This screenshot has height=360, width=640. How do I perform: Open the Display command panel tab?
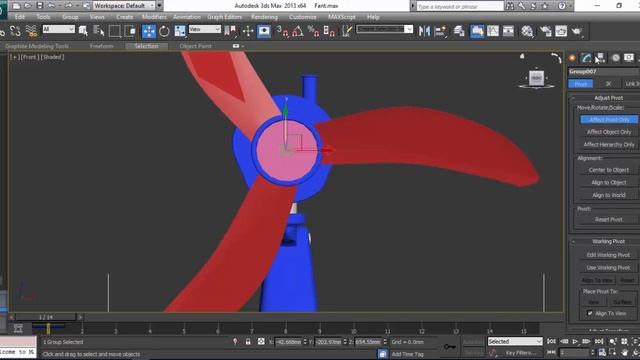pos(629,58)
